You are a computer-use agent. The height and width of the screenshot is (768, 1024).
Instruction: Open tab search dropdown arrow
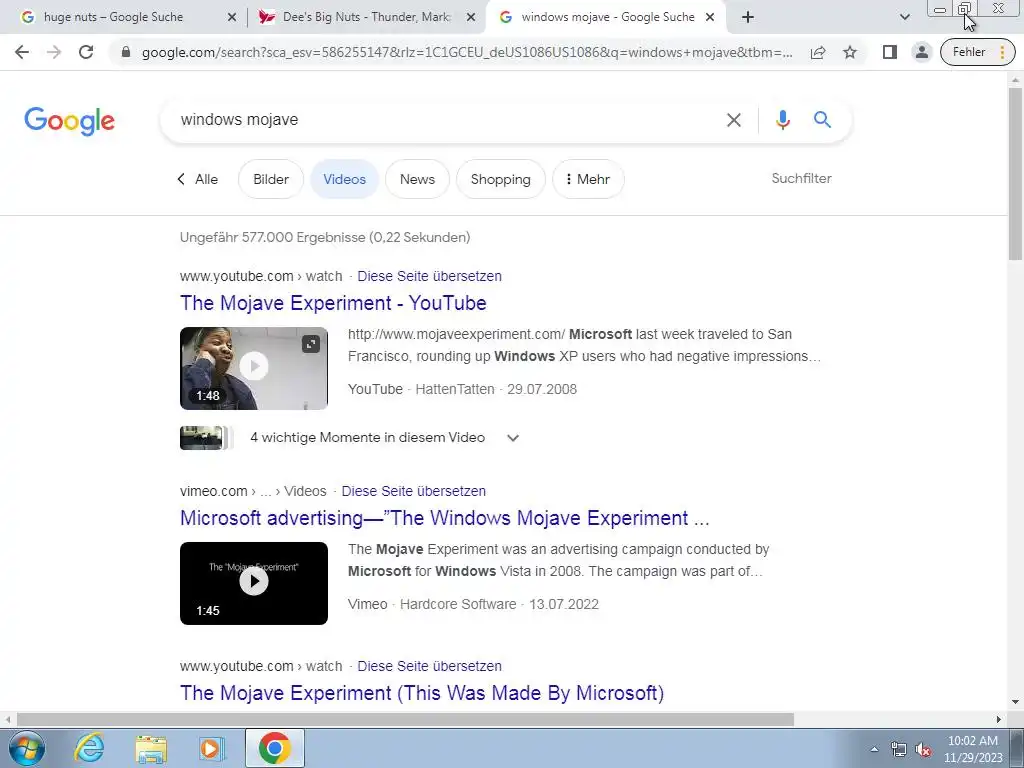904,17
